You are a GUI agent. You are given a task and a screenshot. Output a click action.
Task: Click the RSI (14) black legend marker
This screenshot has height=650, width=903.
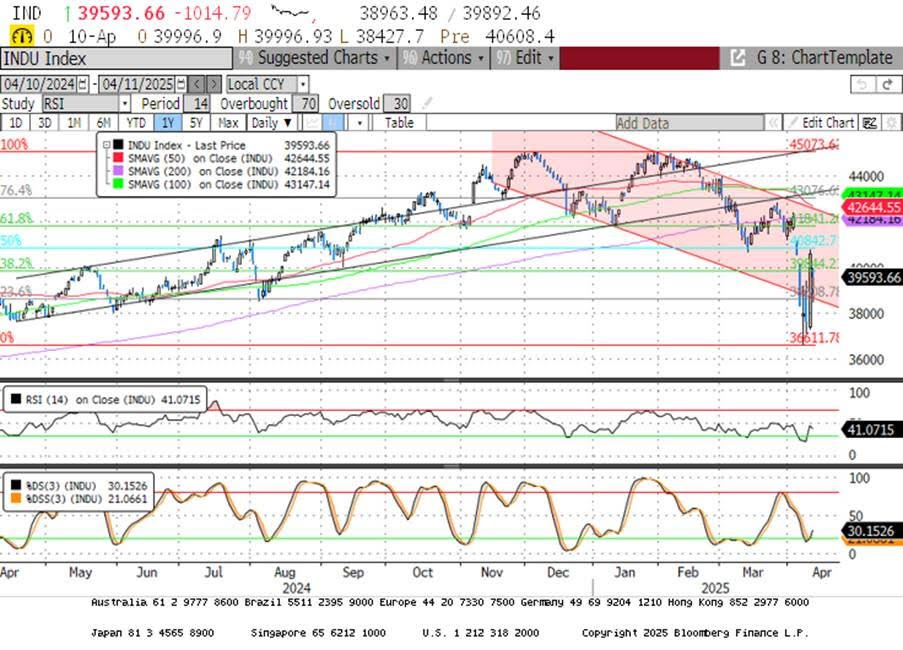pyautogui.click(x=16, y=399)
